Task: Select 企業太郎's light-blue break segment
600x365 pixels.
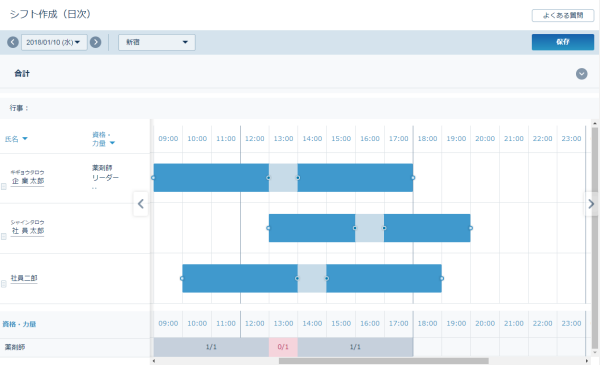Action: (283, 178)
